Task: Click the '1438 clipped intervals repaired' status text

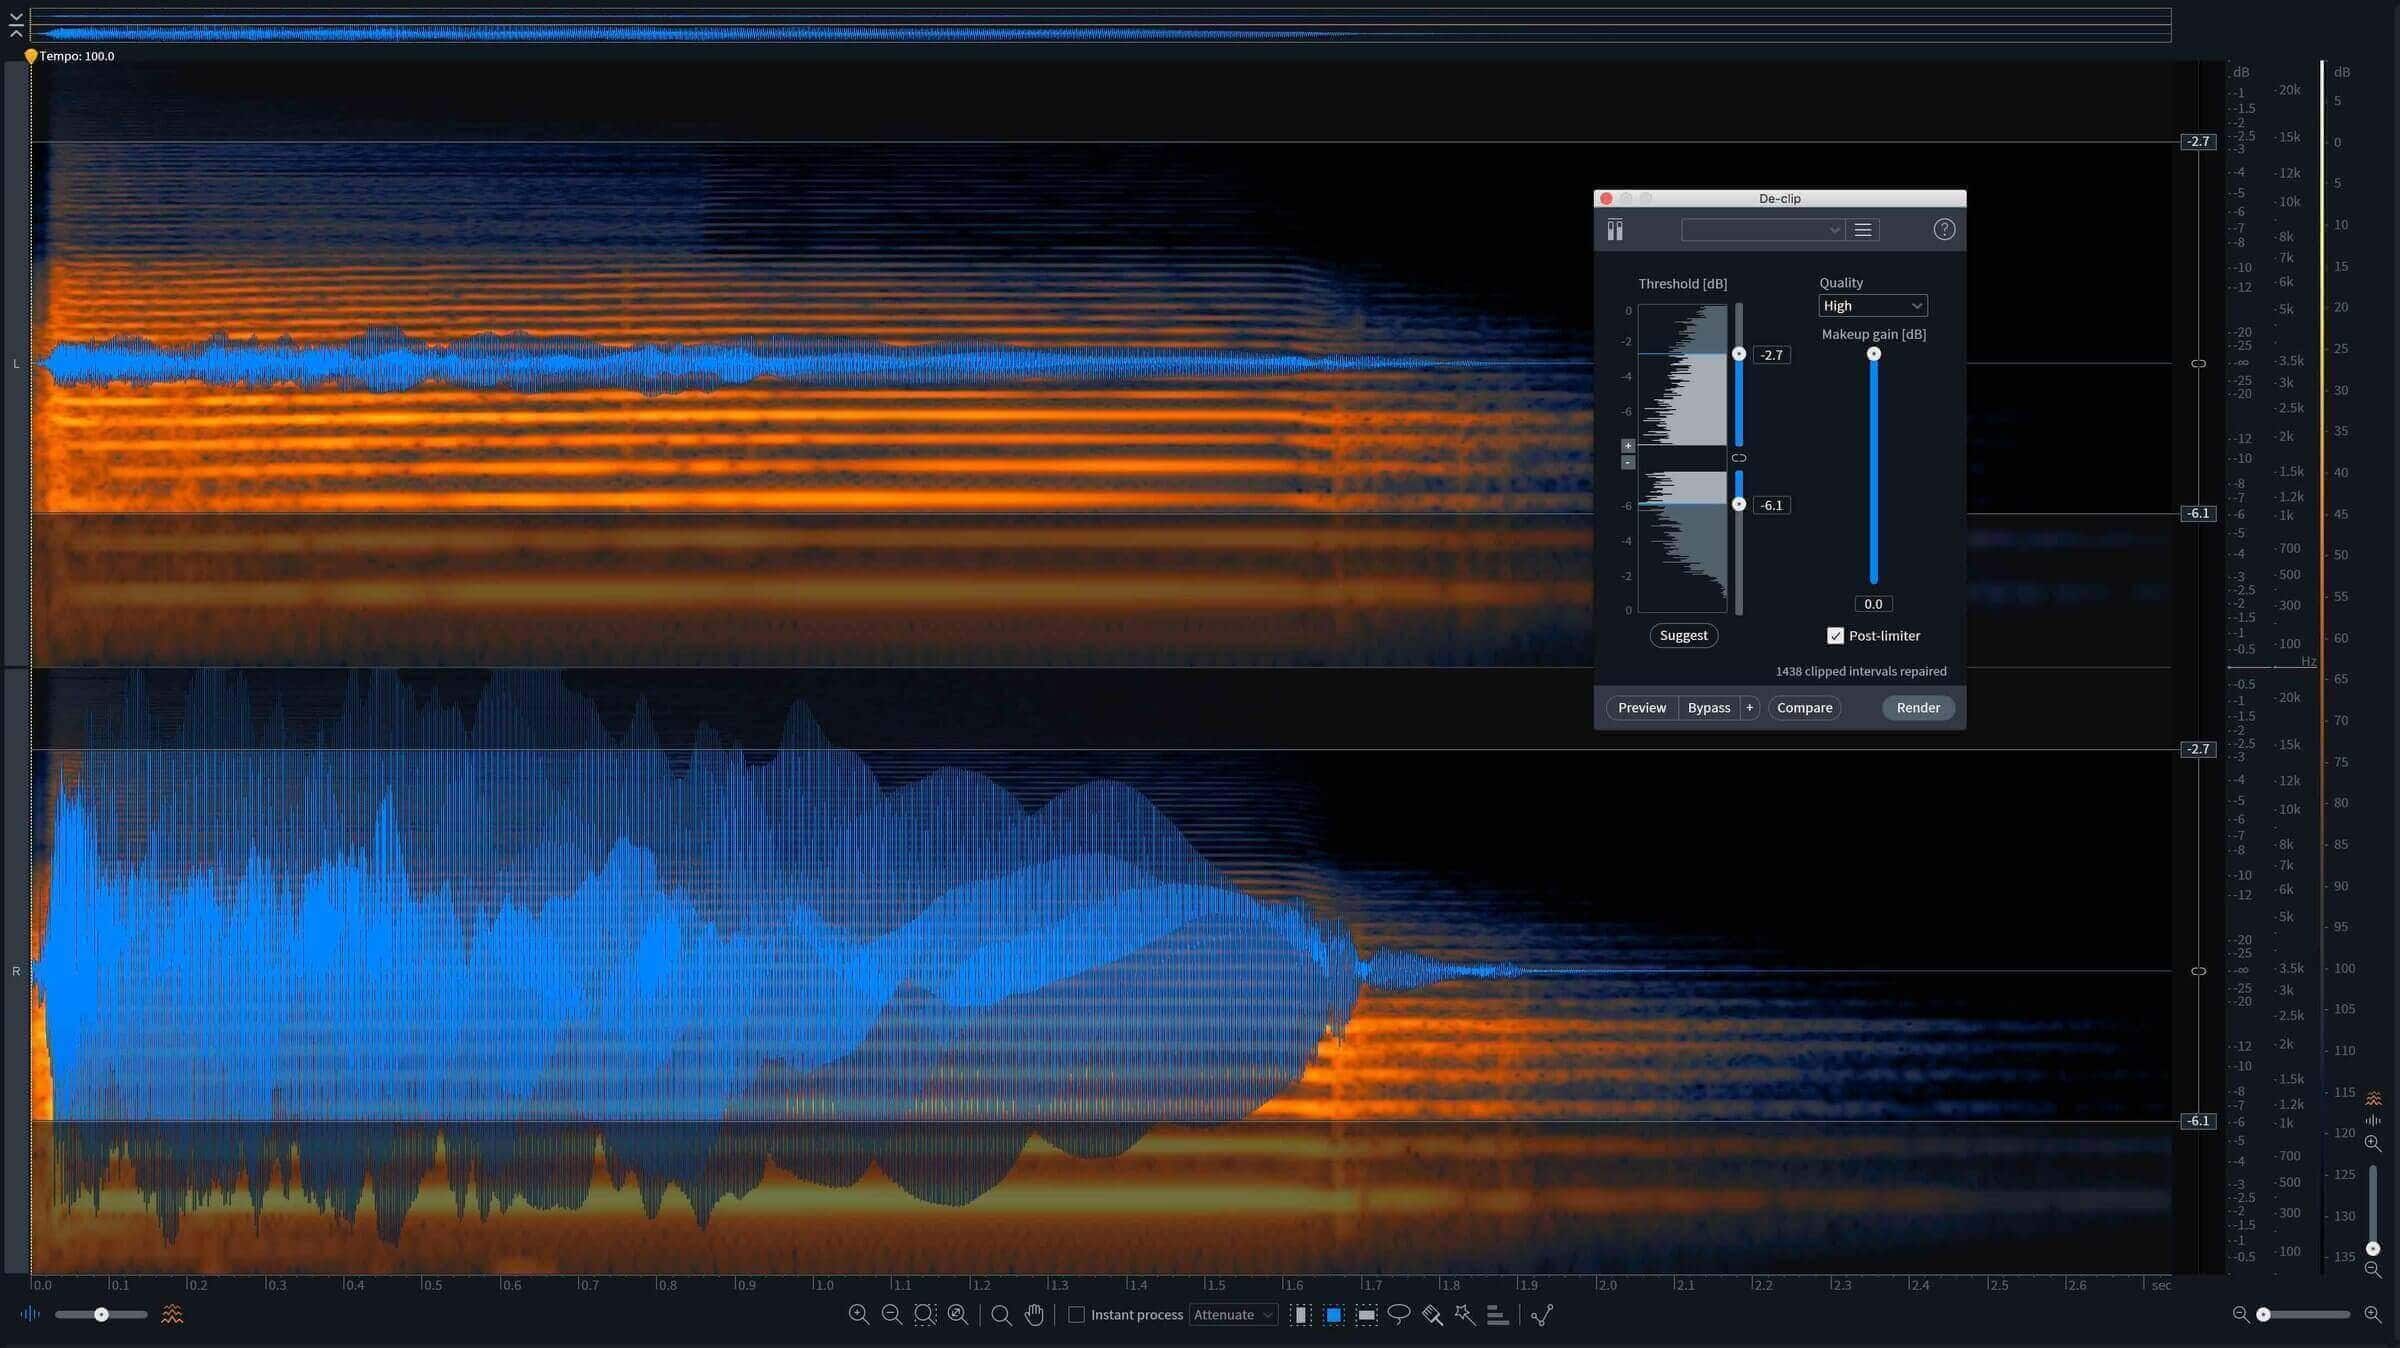Action: pos(1861,671)
